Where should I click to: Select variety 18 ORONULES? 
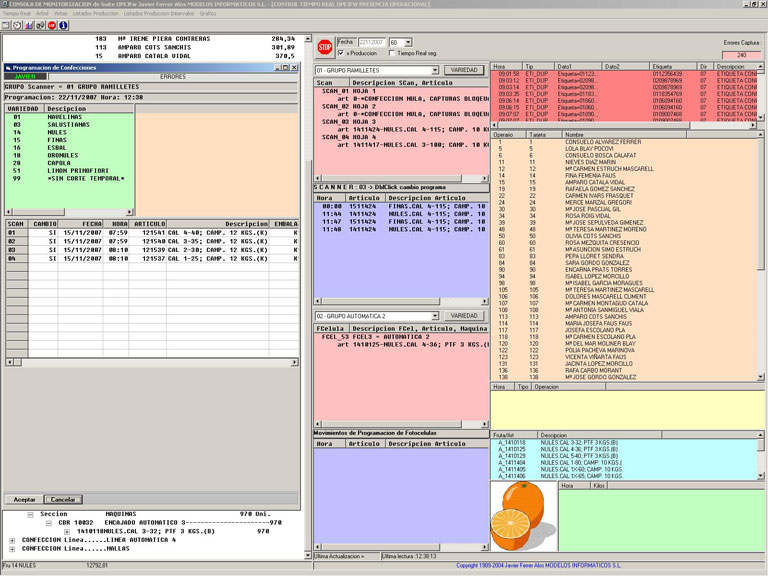(x=69, y=155)
